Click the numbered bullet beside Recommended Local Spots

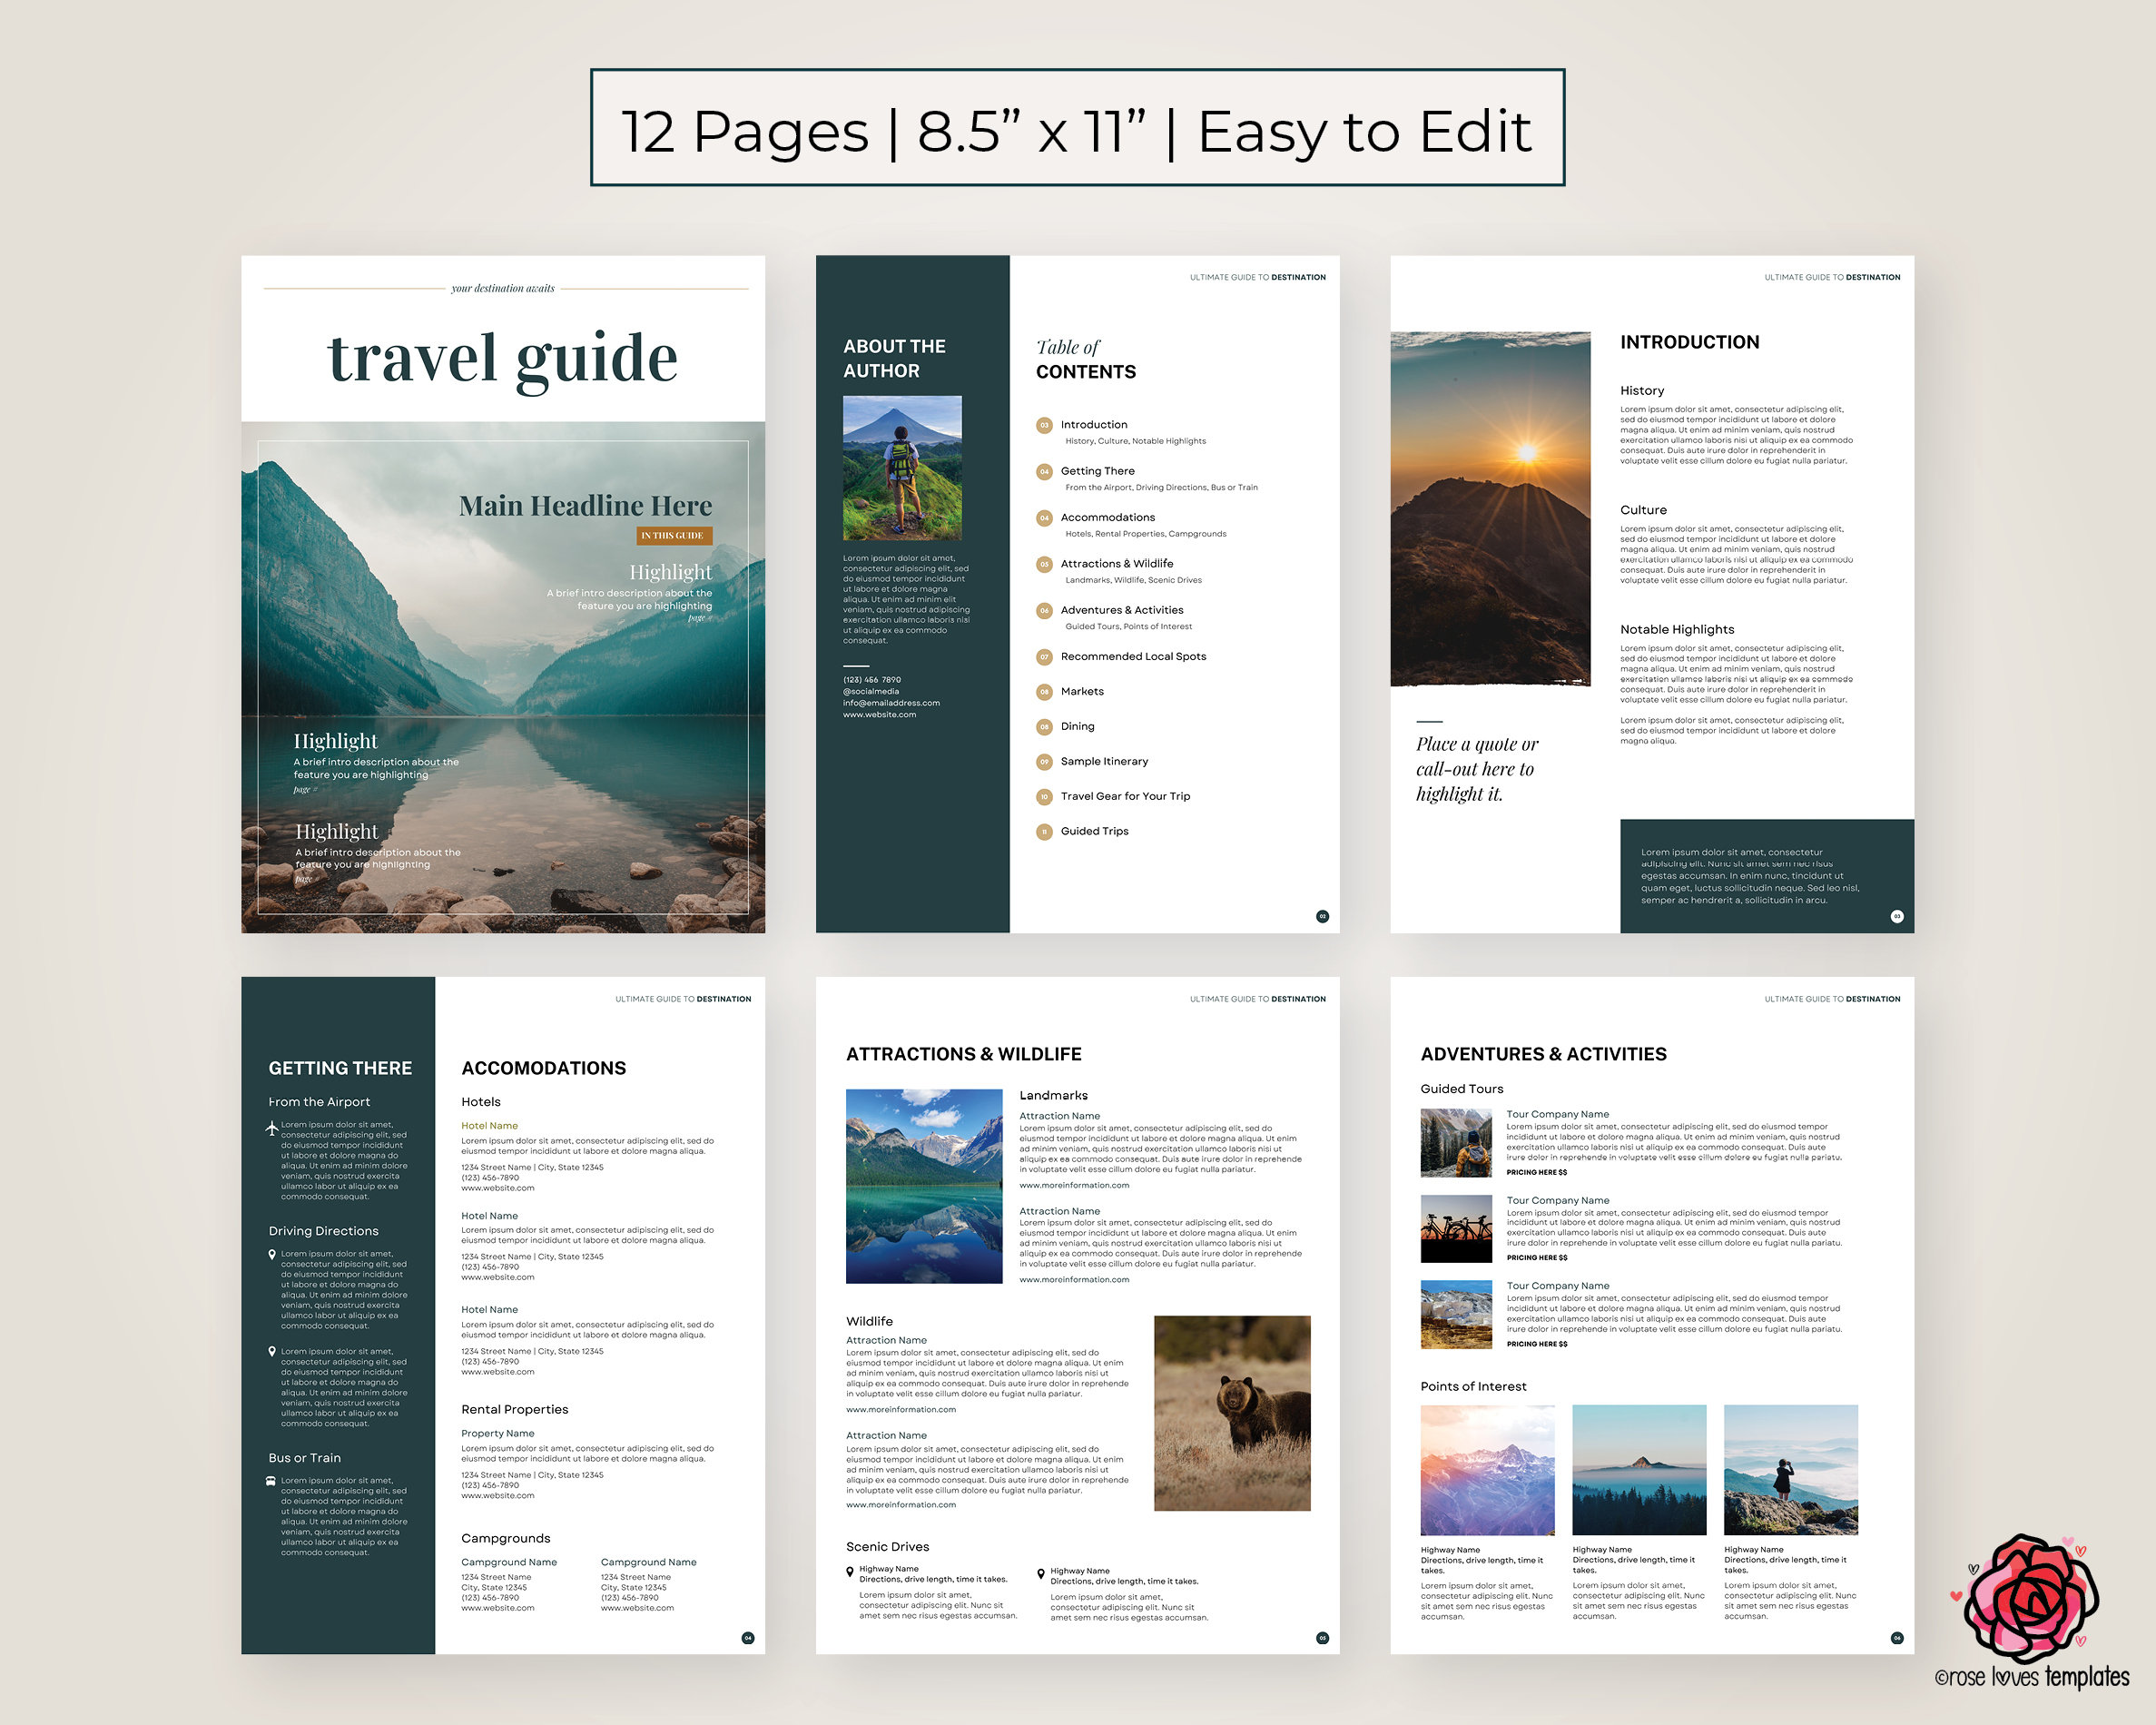tap(1044, 657)
